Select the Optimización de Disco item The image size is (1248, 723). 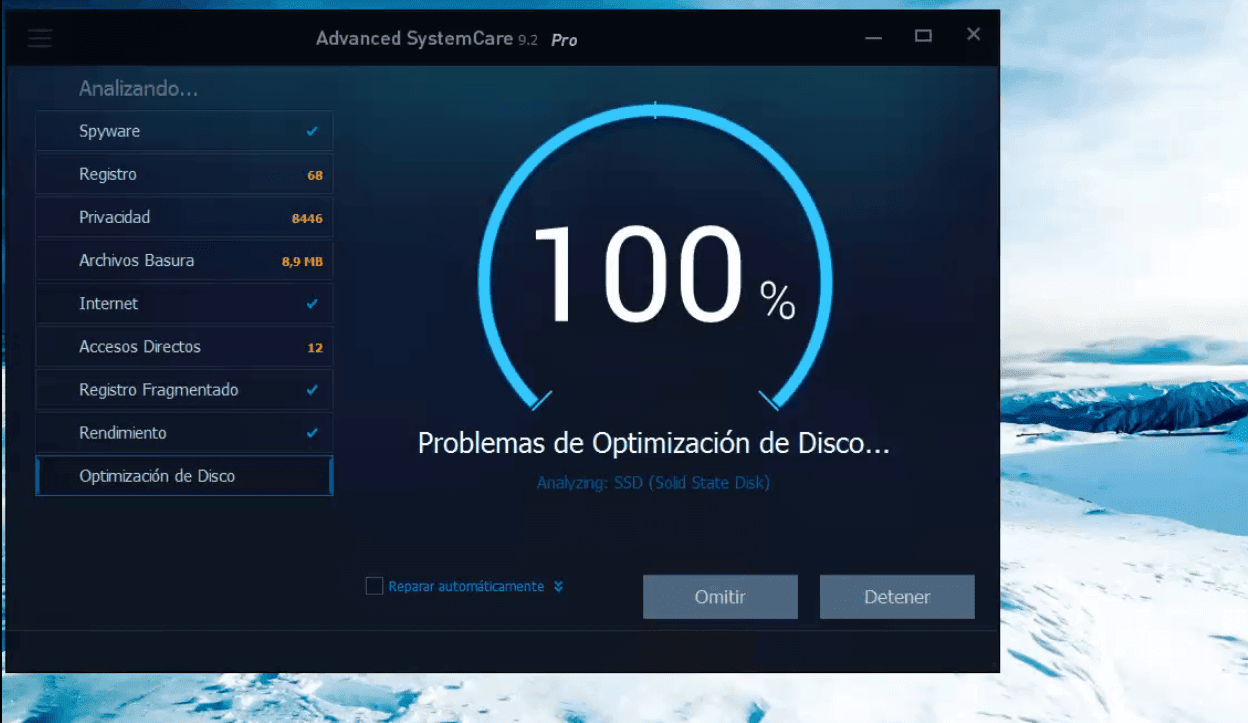tap(184, 476)
